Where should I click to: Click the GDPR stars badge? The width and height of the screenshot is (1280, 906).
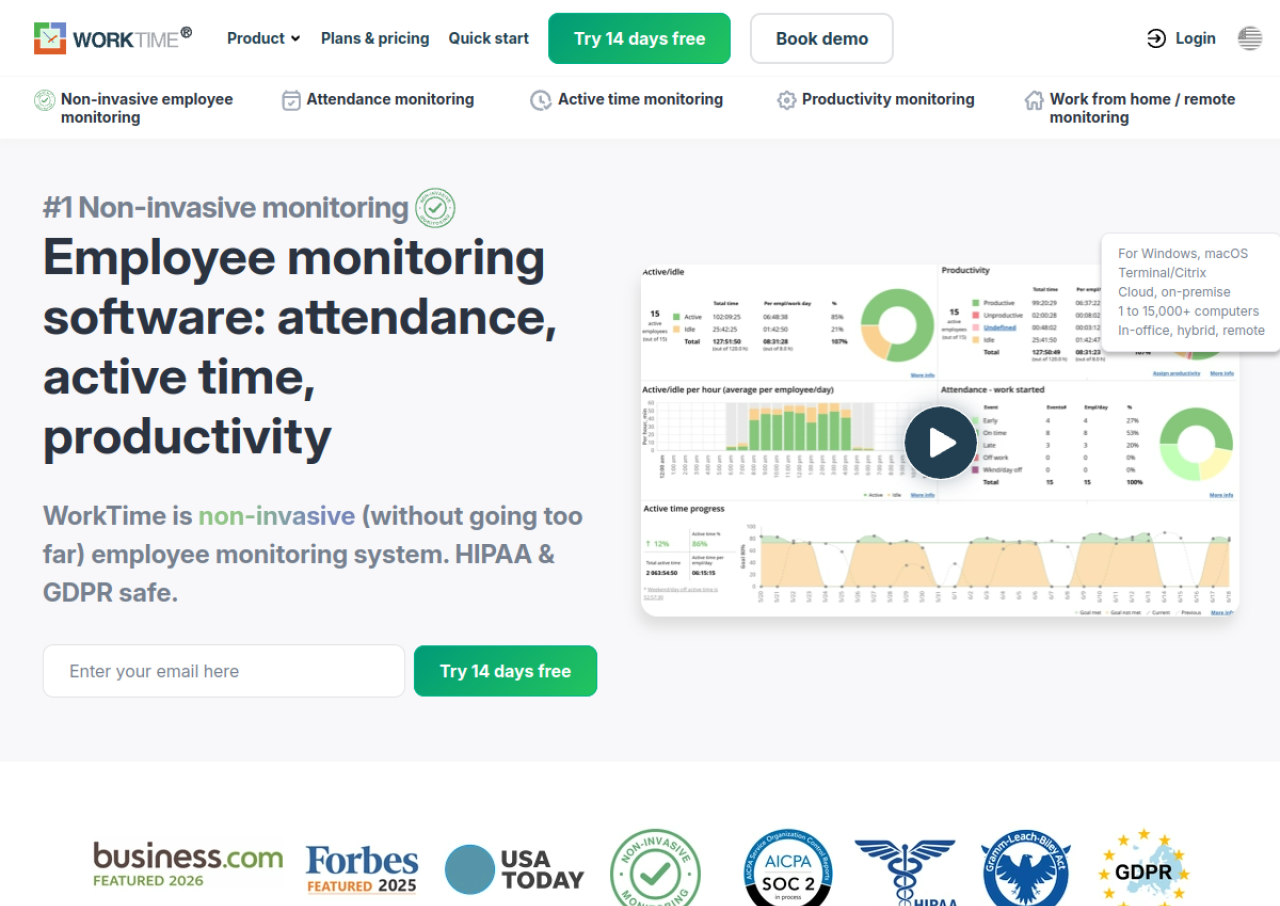1142,868
